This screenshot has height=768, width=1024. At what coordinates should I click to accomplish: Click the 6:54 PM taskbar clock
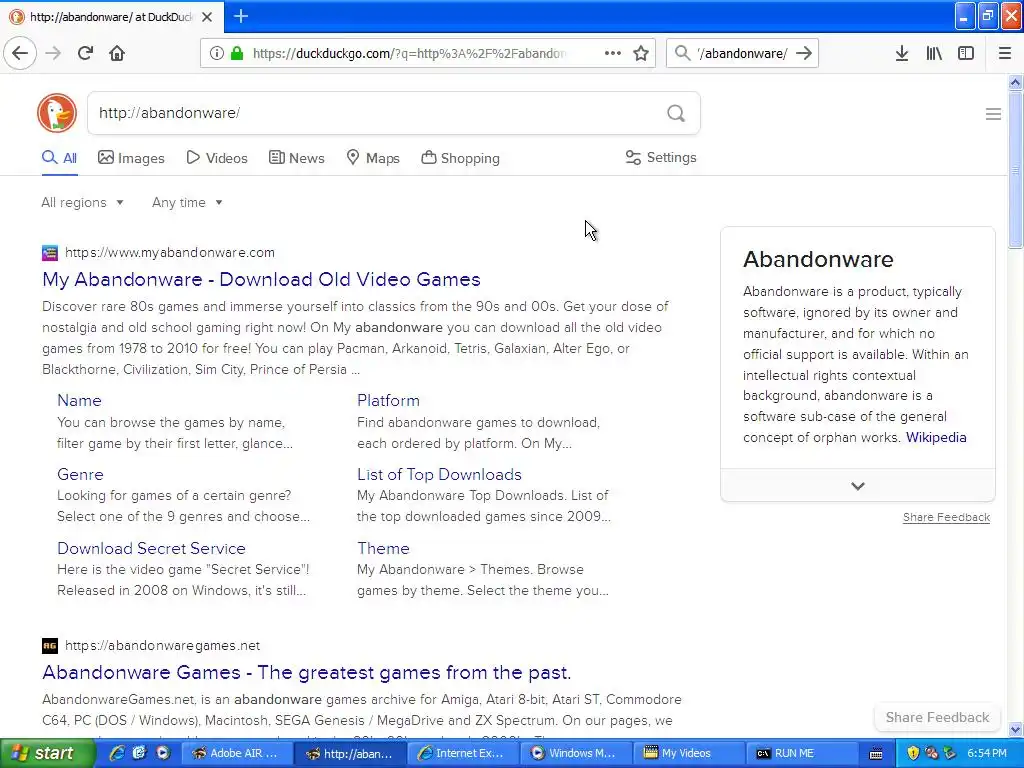[x=987, y=753]
